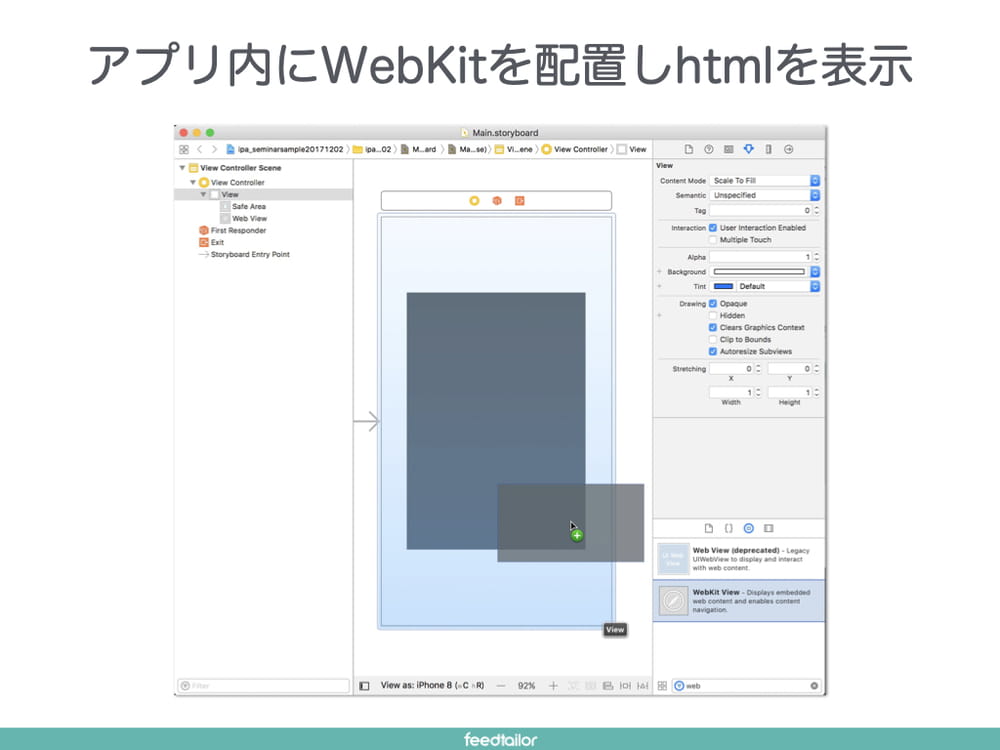Select Web View (deprecated) library item
1000x750 pixels.
[739, 559]
